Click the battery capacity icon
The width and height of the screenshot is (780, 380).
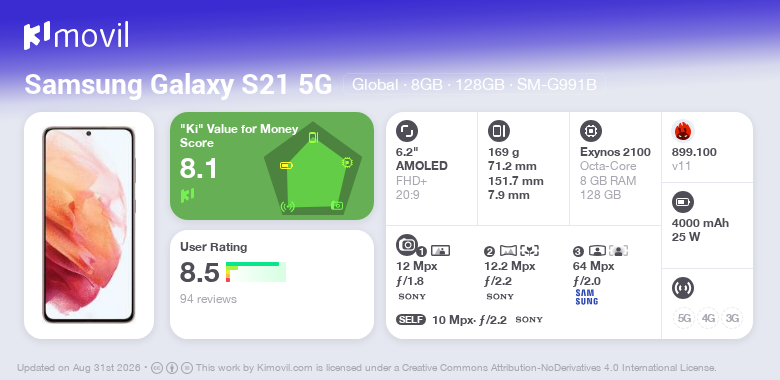click(x=683, y=202)
